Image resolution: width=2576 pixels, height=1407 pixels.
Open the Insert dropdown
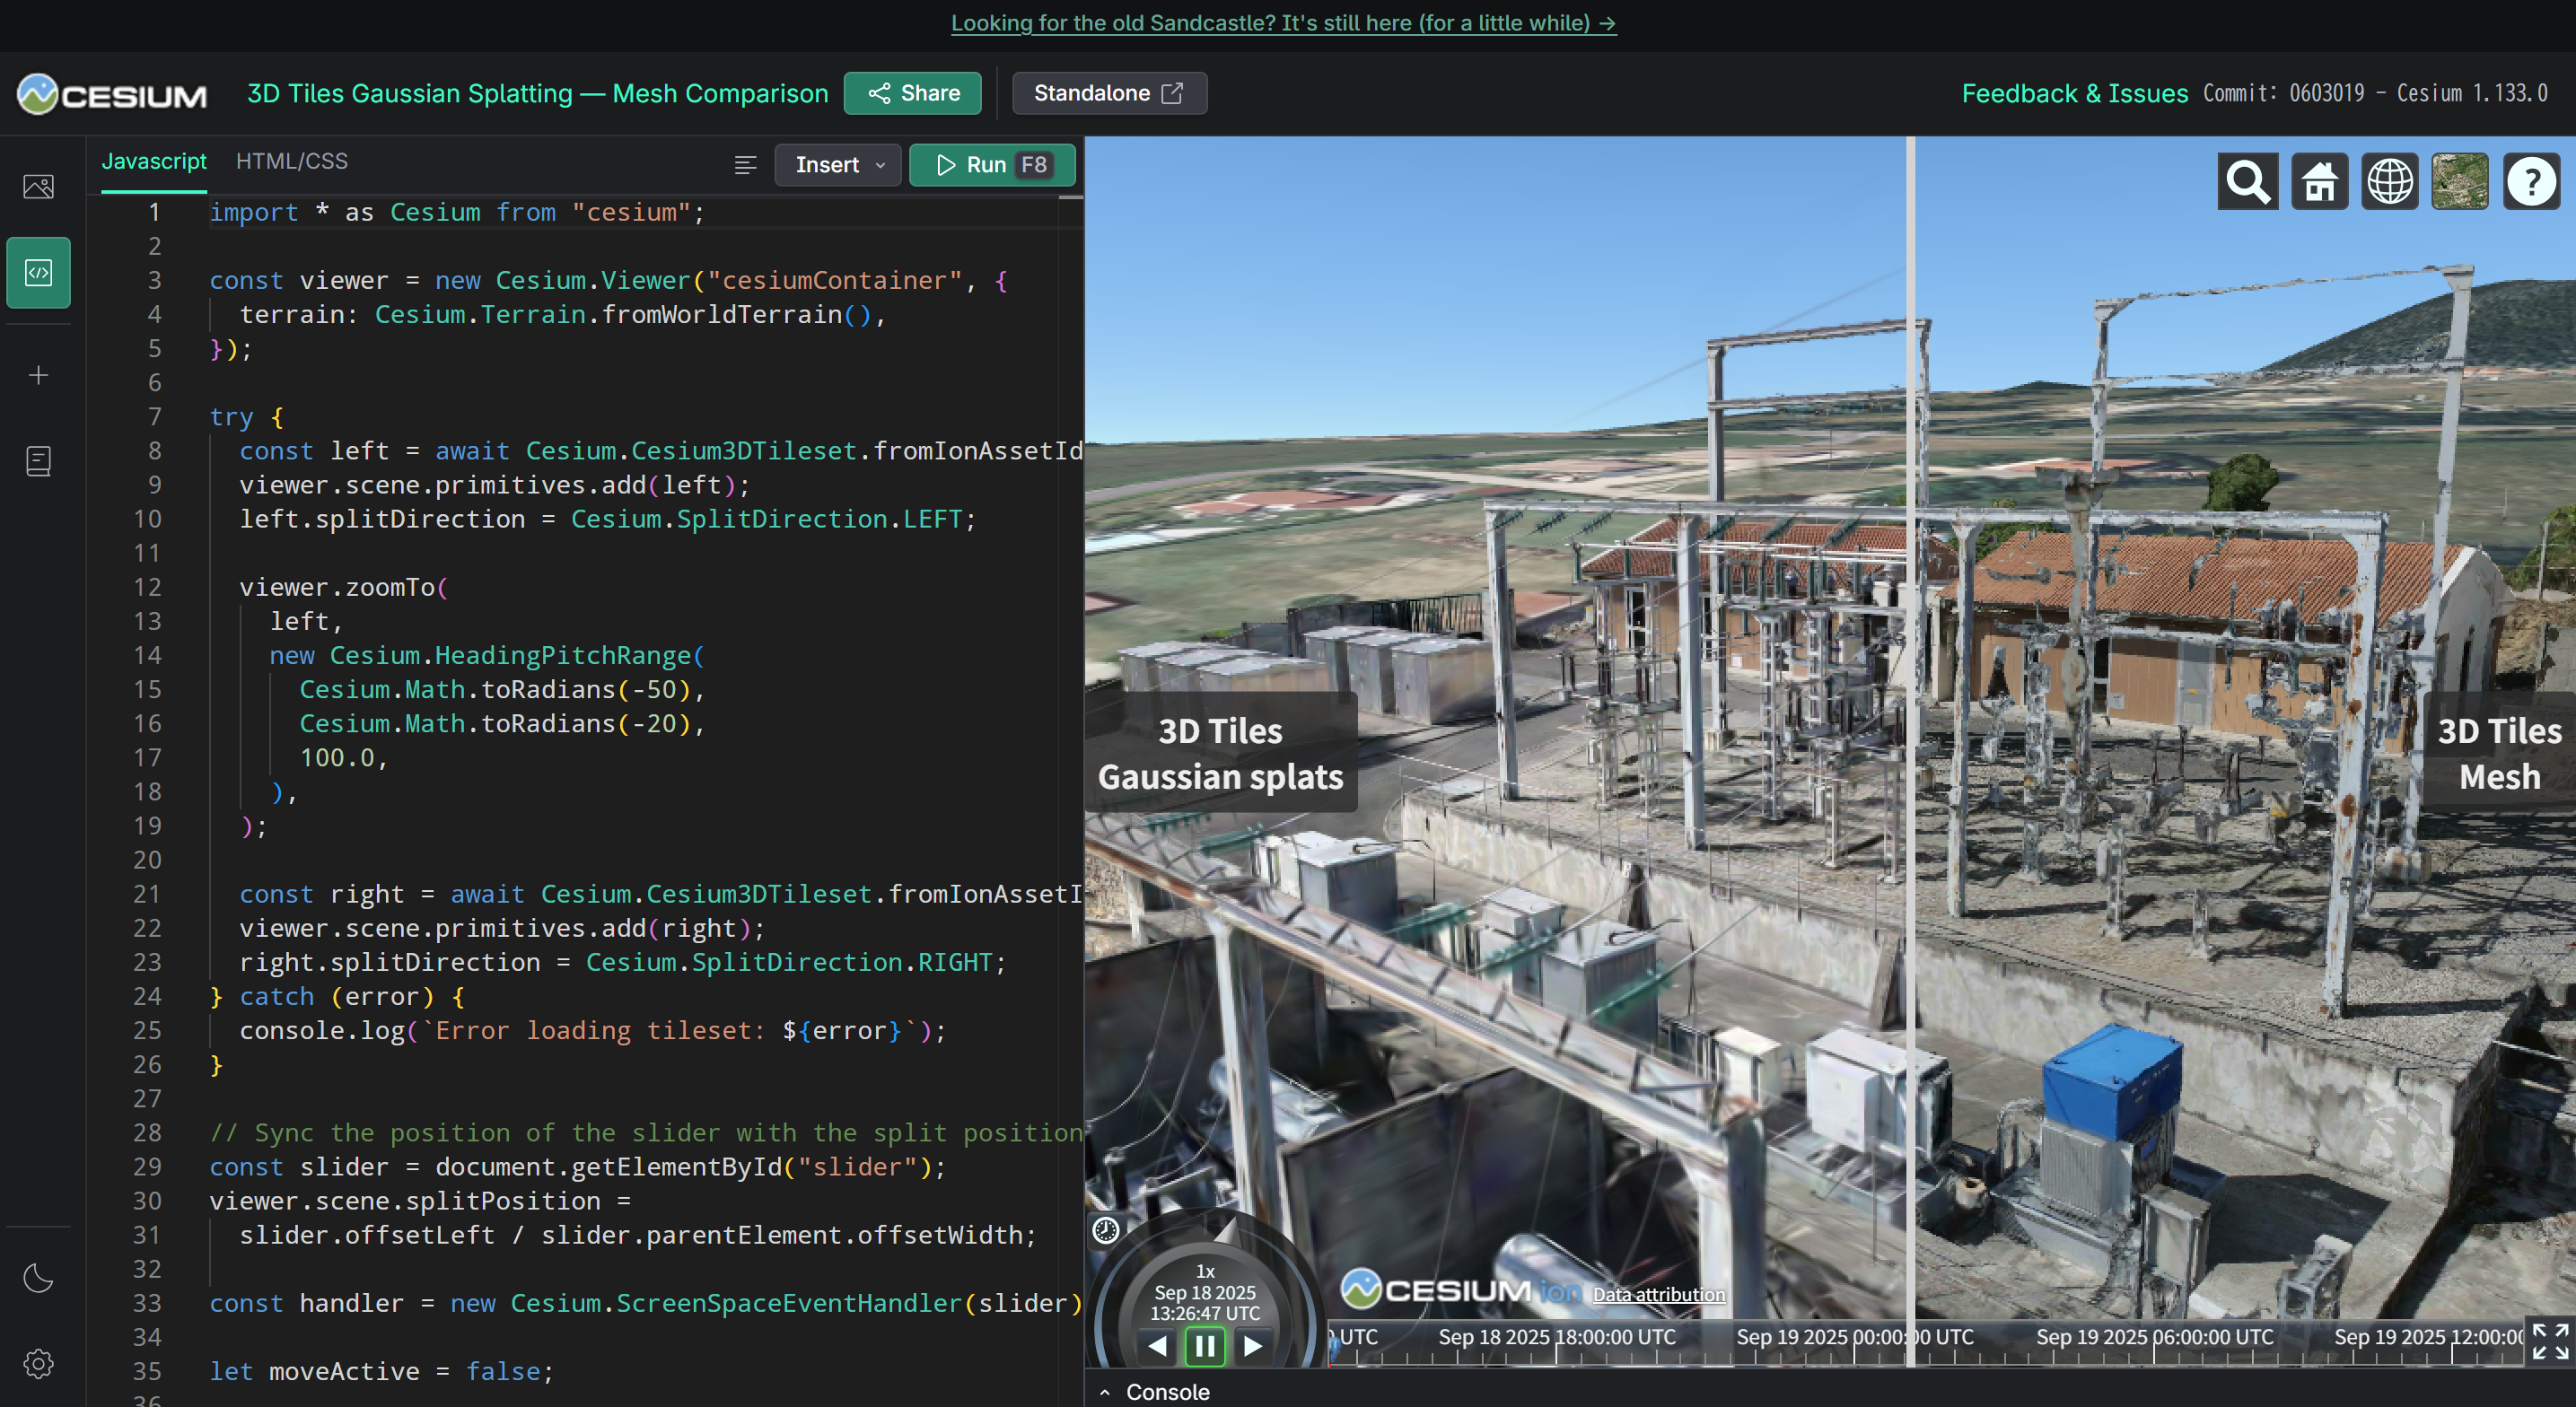pyautogui.click(x=838, y=165)
